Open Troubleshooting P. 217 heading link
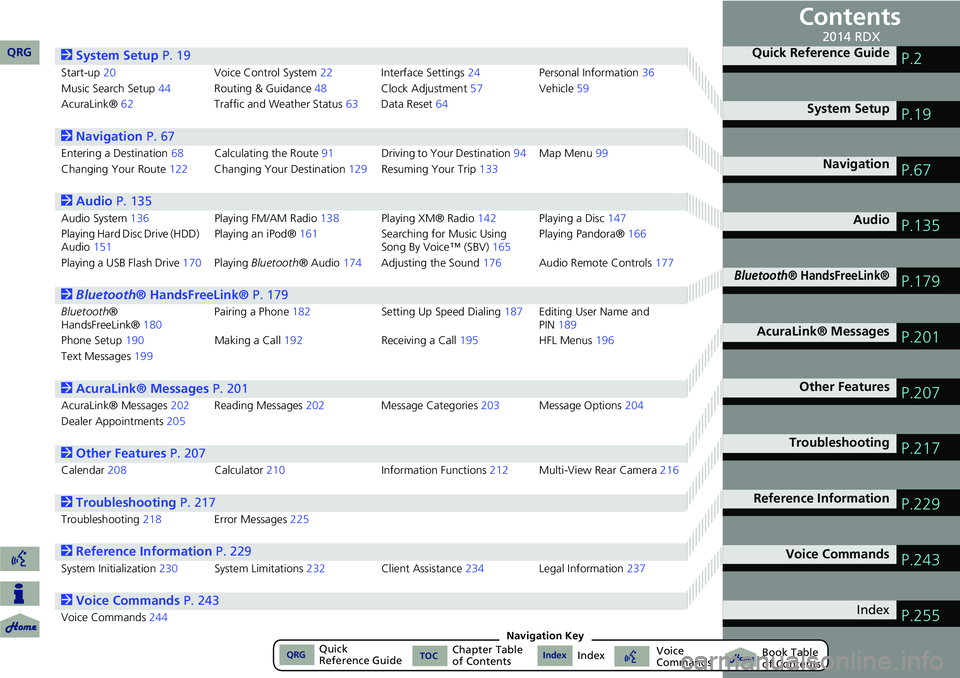960x678 pixels. coord(146,502)
